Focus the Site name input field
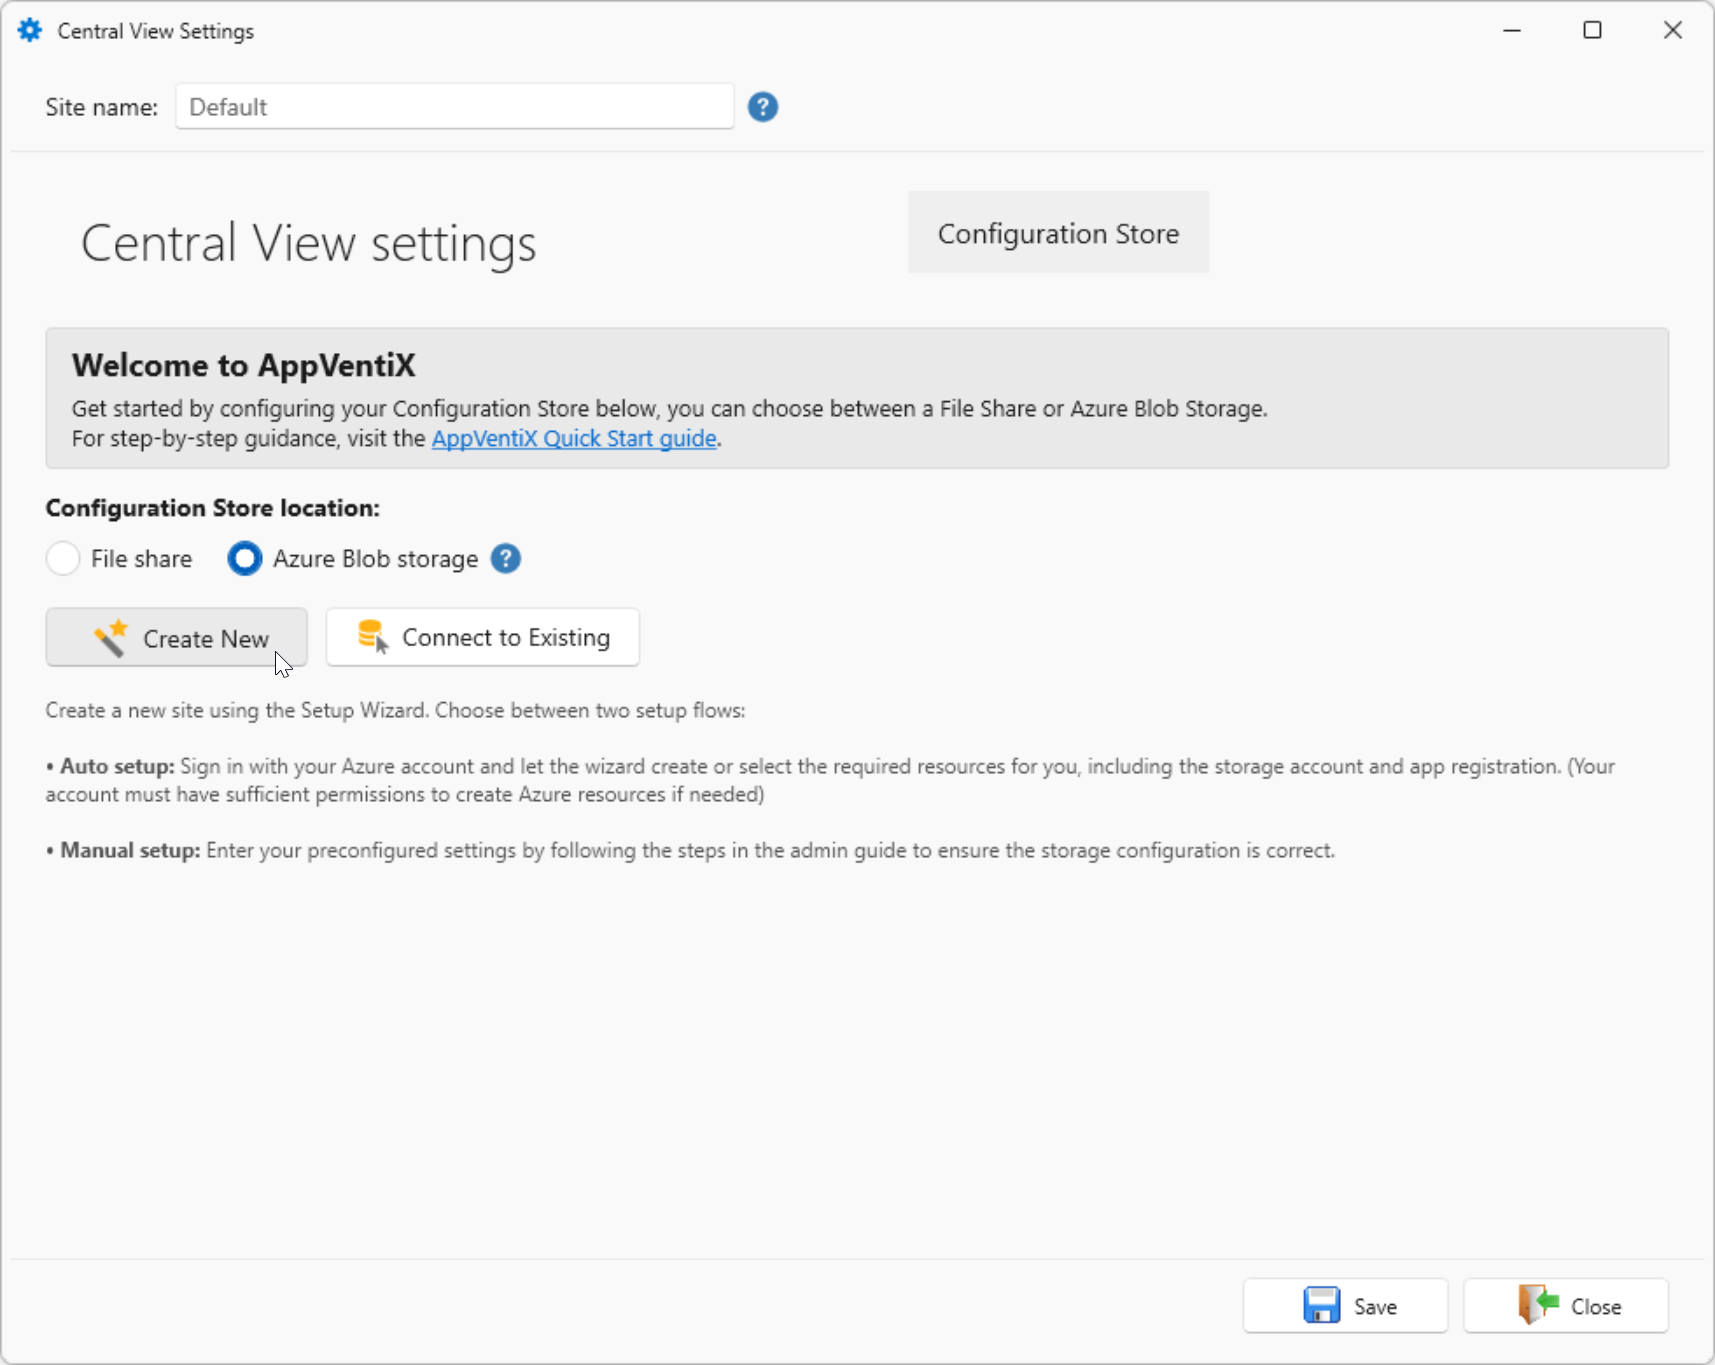The image size is (1715, 1365). [454, 106]
